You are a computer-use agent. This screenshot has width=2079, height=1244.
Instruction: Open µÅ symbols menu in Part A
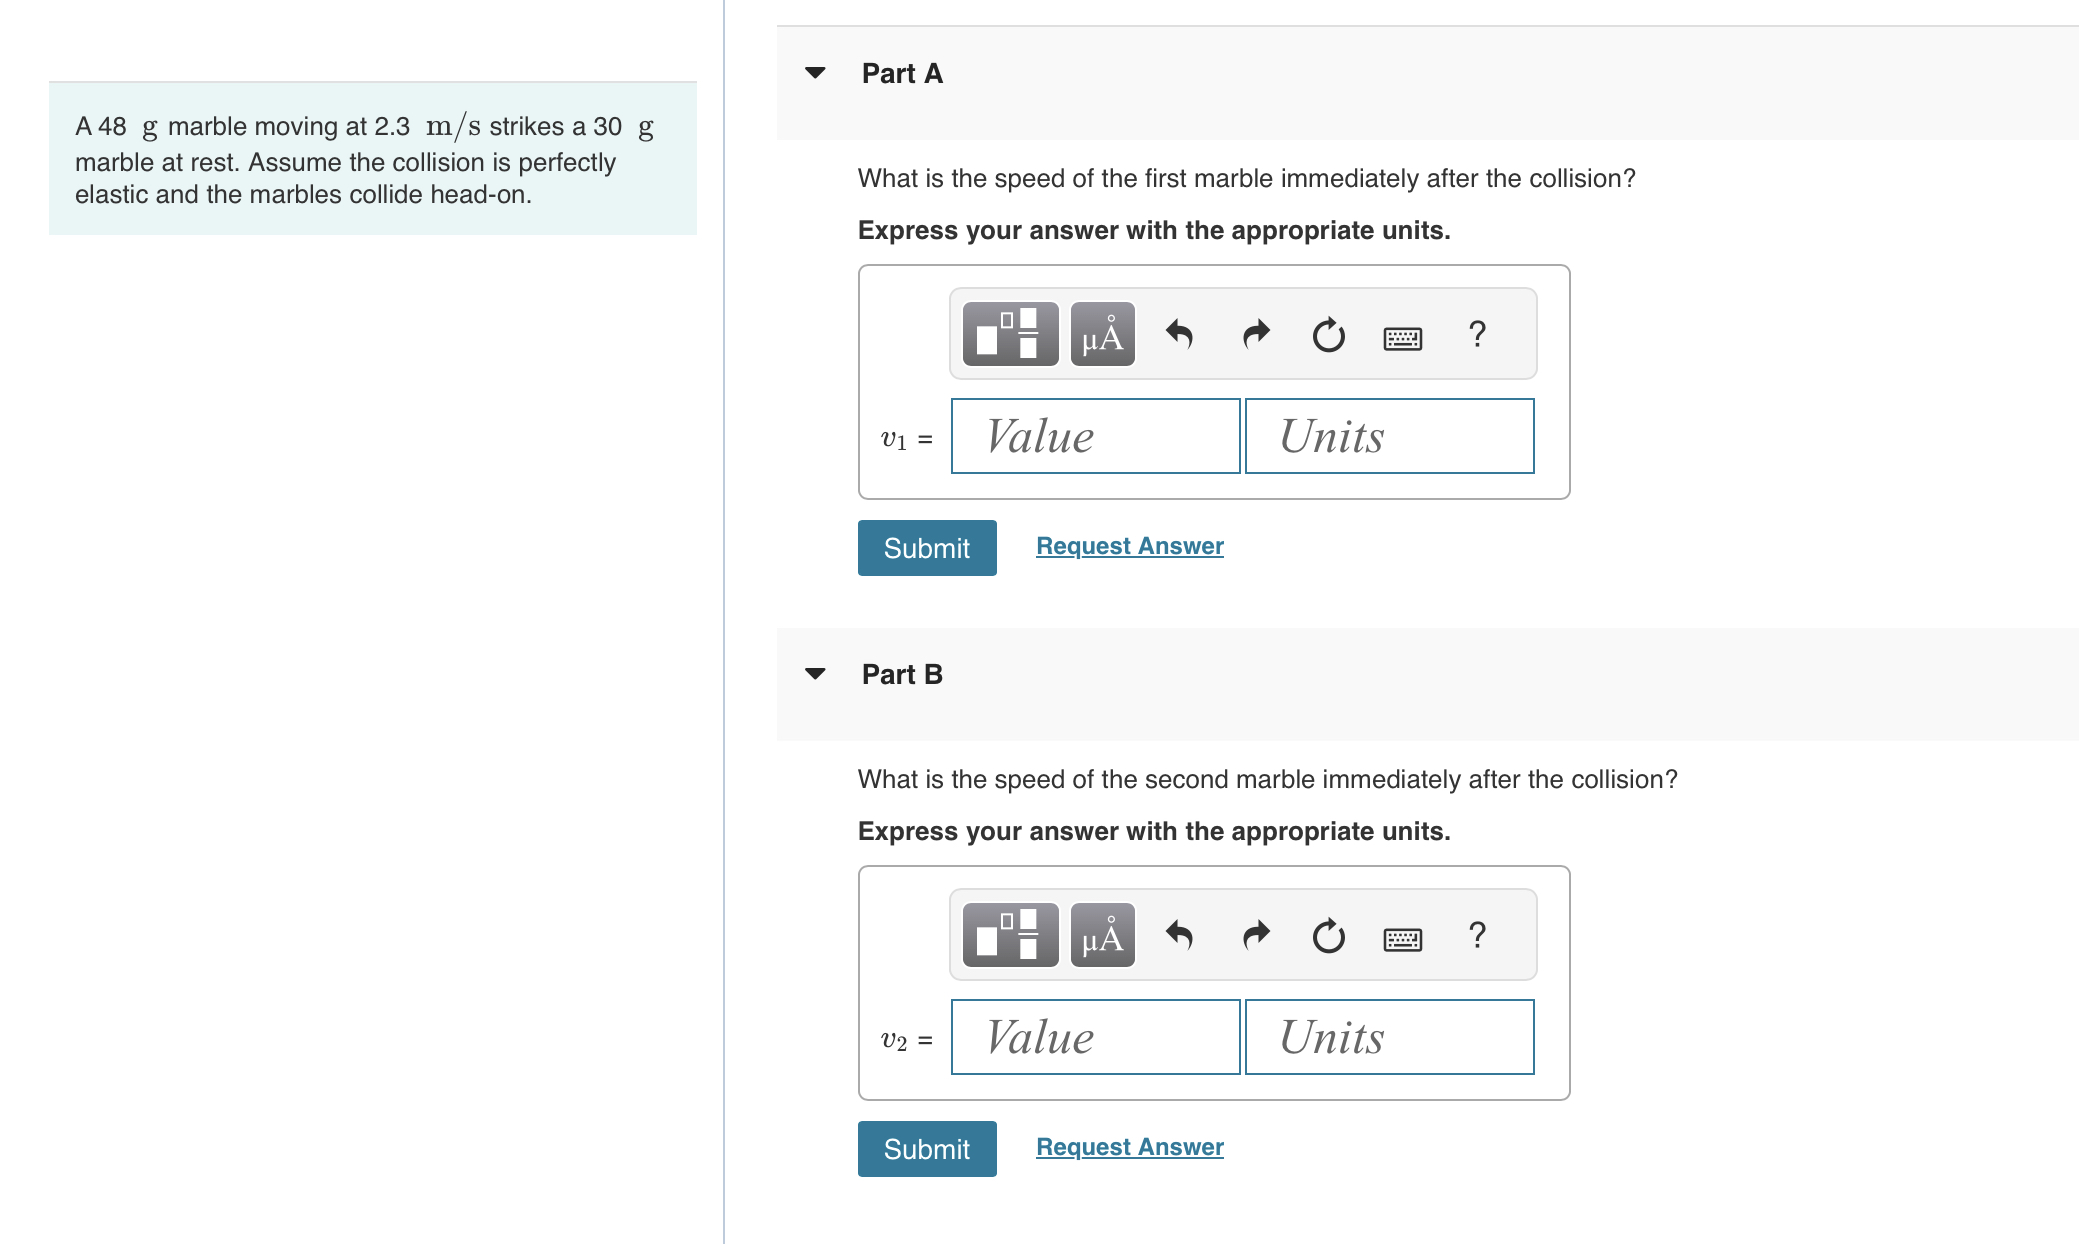pos(1102,334)
